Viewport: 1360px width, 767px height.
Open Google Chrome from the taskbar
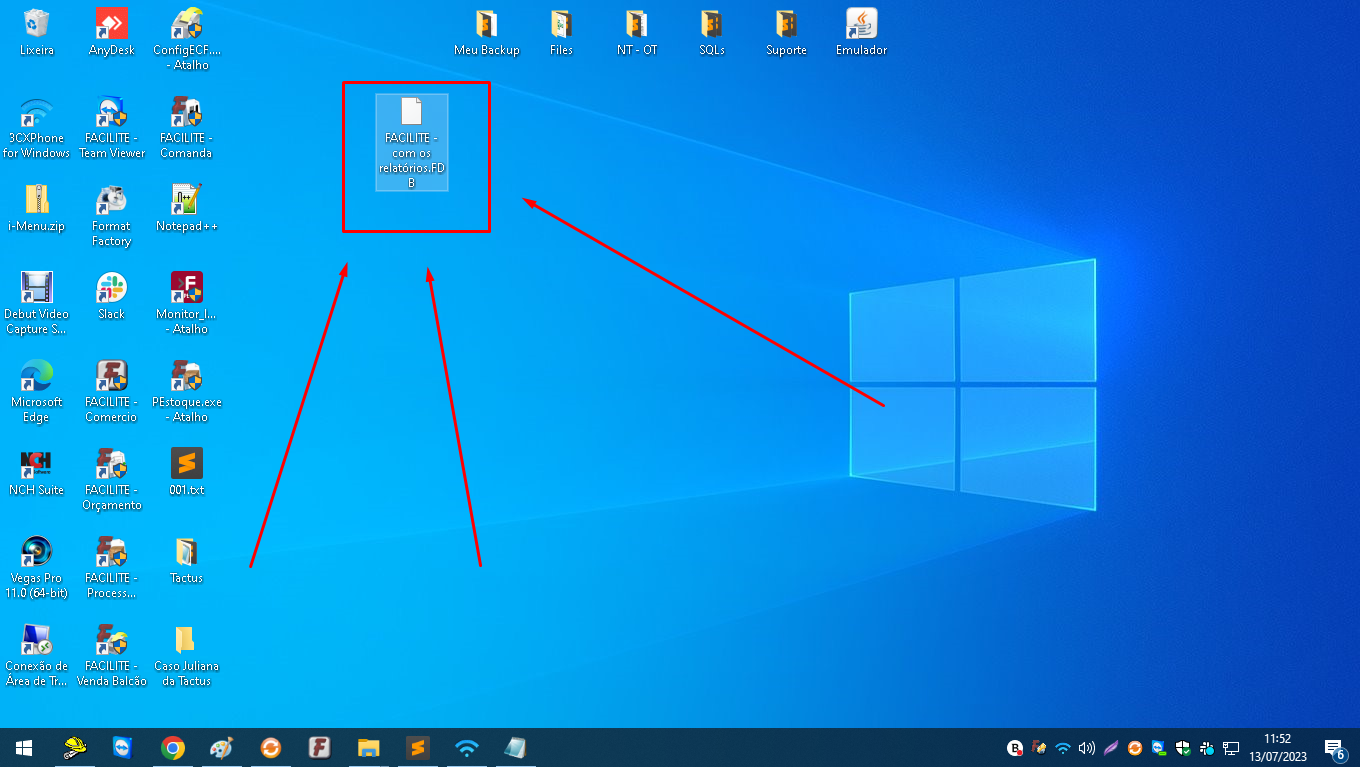[x=173, y=747]
